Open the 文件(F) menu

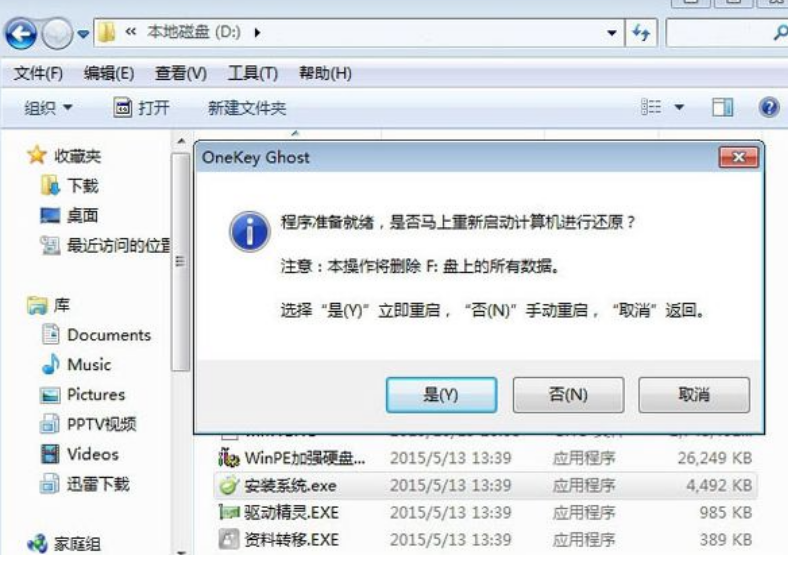pos(38,73)
